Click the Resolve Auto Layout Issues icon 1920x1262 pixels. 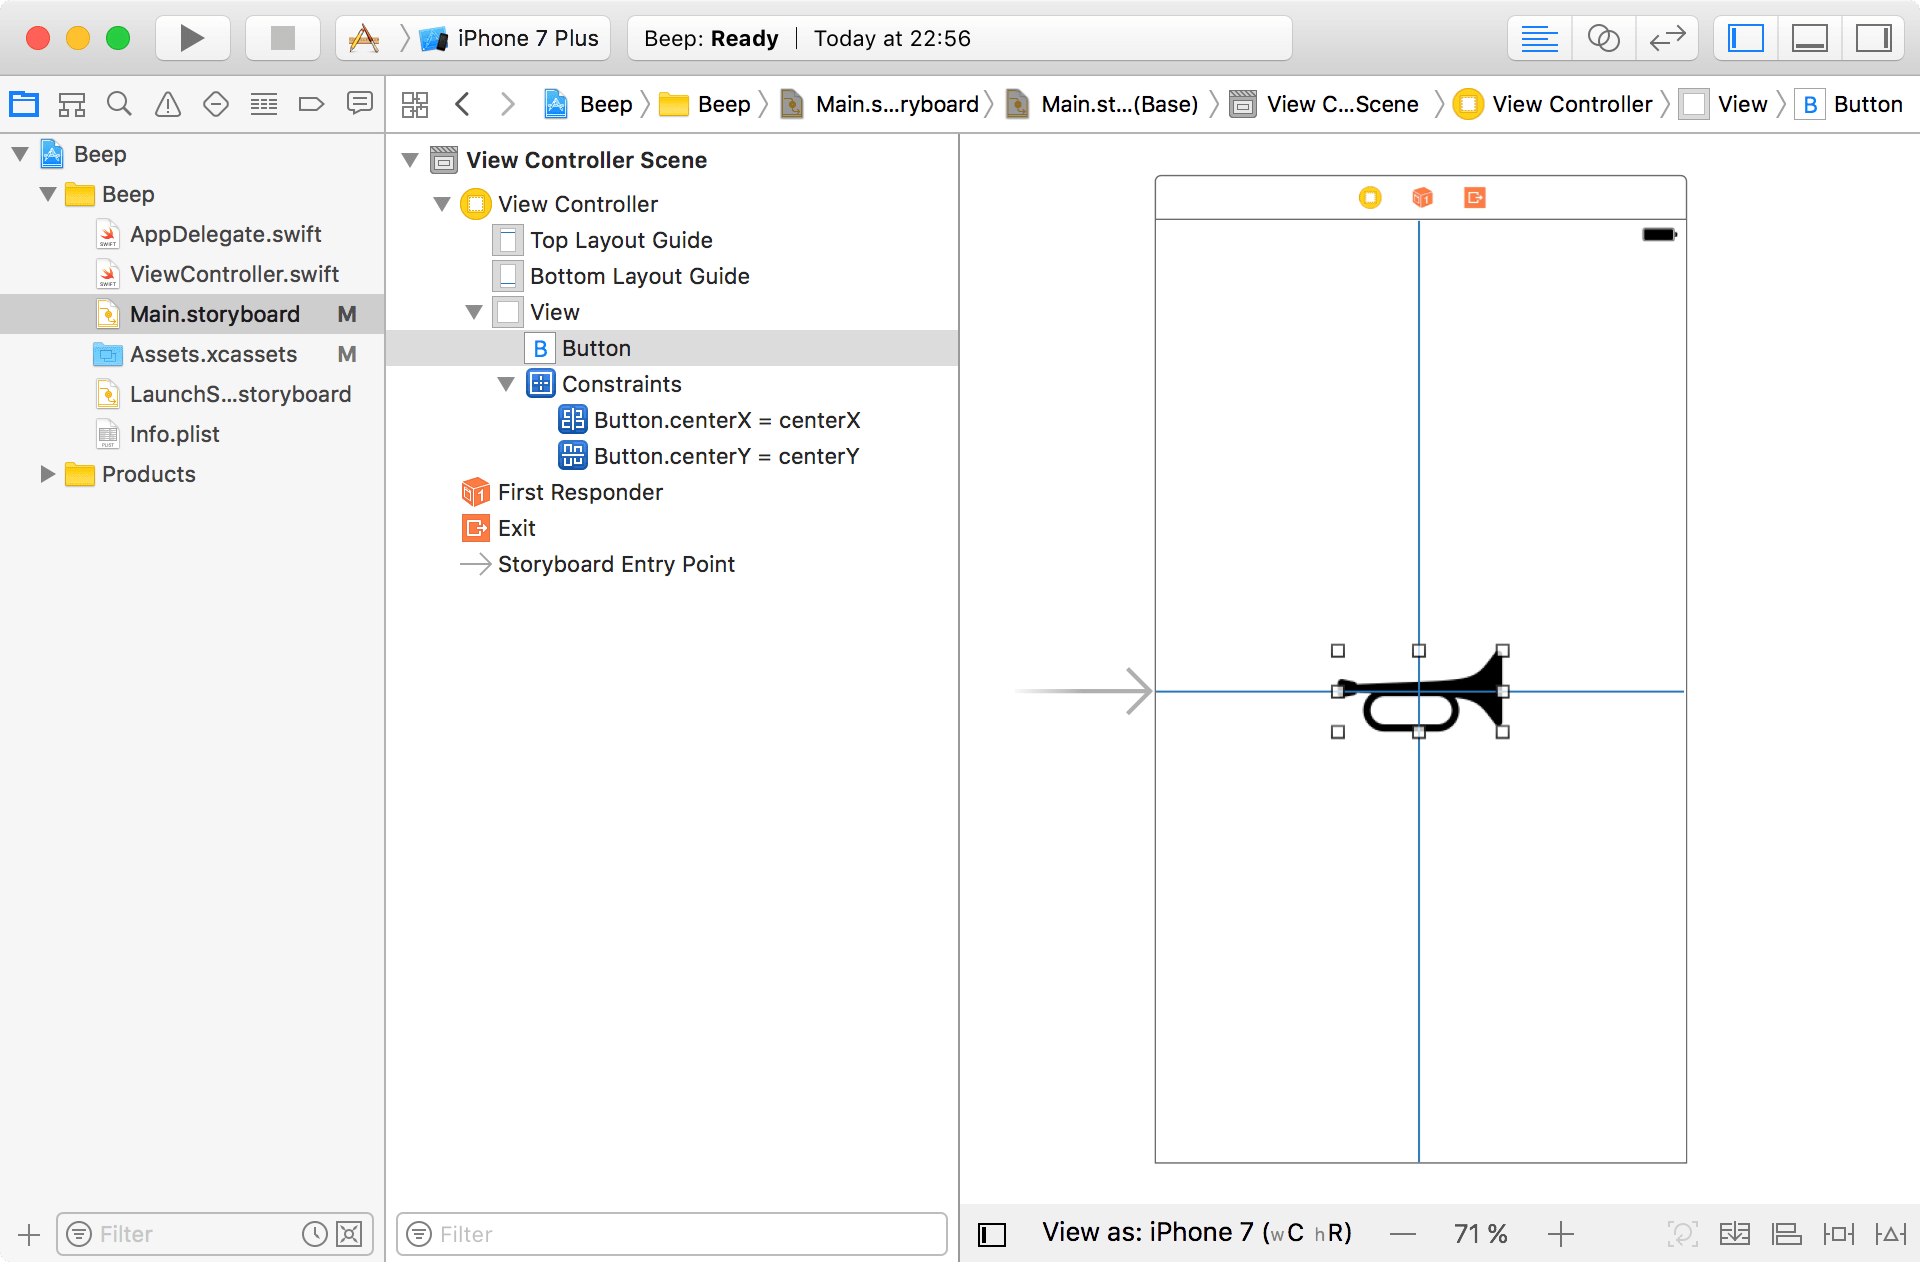coord(1890,1234)
